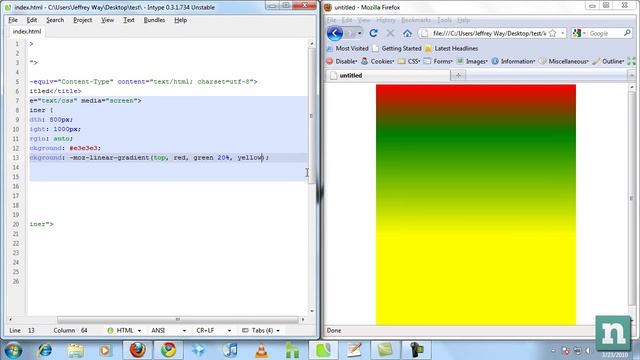
Task: Click the editor vertical scrollbar
Action: pyautogui.click(x=312, y=116)
